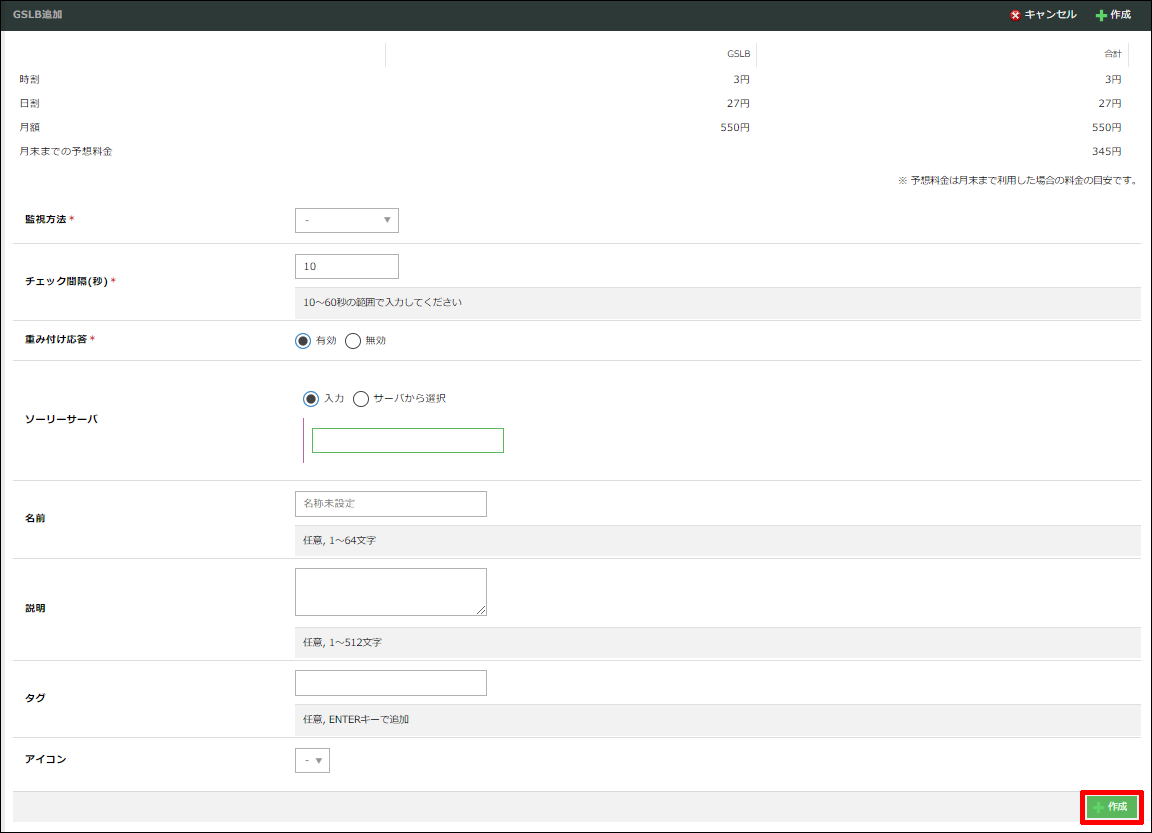Image resolution: width=1152 pixels, height=833 pixels.
Task: Click the GSLB追加 dialog title
Action: tap(37, 15)
